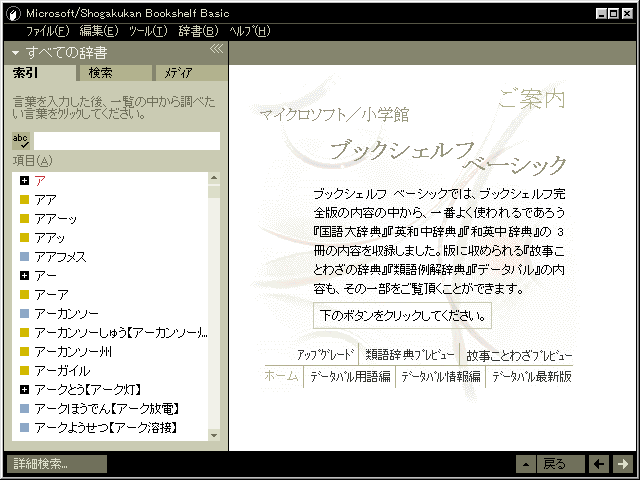
Task: Select the アークほうでん【アーク放電】 entry
Action: 107,409
